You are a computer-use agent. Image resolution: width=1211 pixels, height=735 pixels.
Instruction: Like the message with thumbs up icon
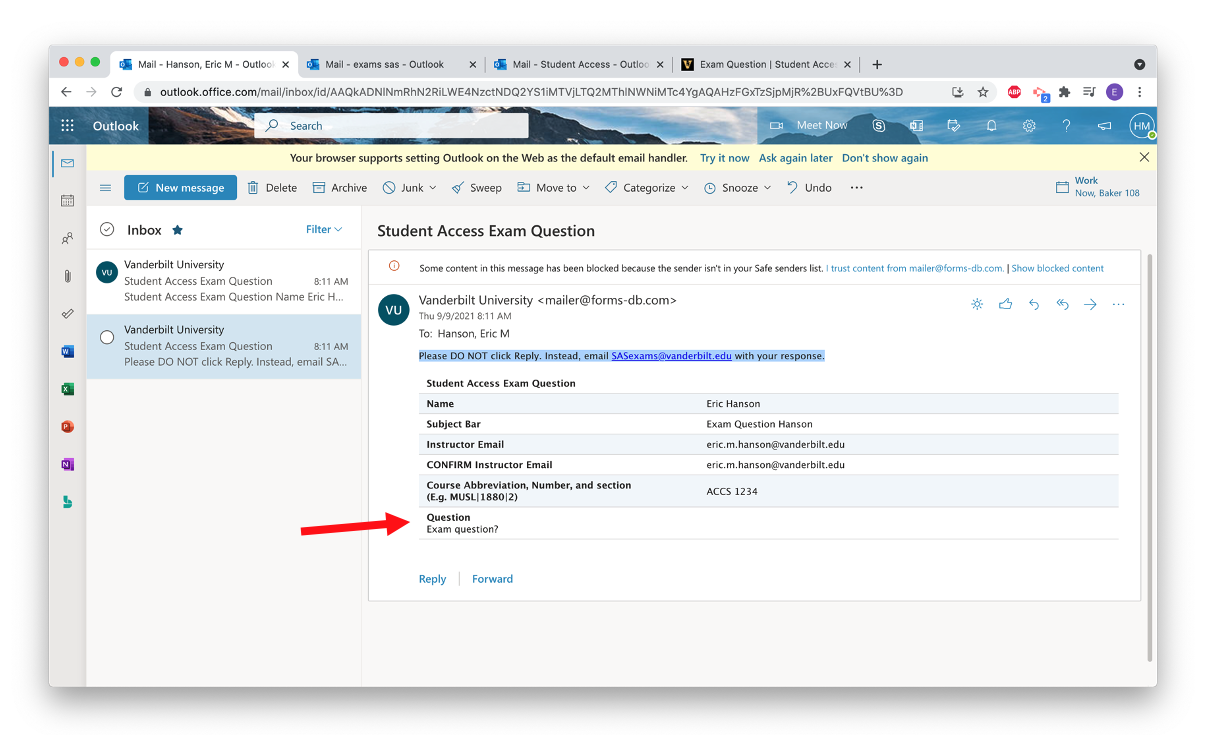(1005, 304)
